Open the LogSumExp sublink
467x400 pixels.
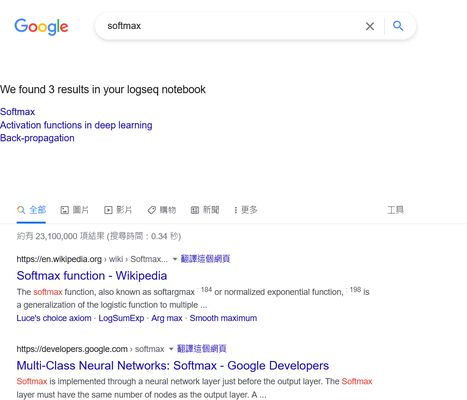tap(121, 318)
